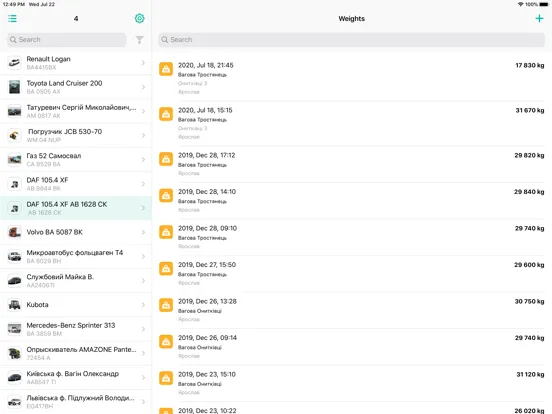Image resolution: width=552 pixels, height=414 pixels.
Task: Expand DAF 105.4 XF AB 8844 BK chevron
Action: tap(143, 184)
